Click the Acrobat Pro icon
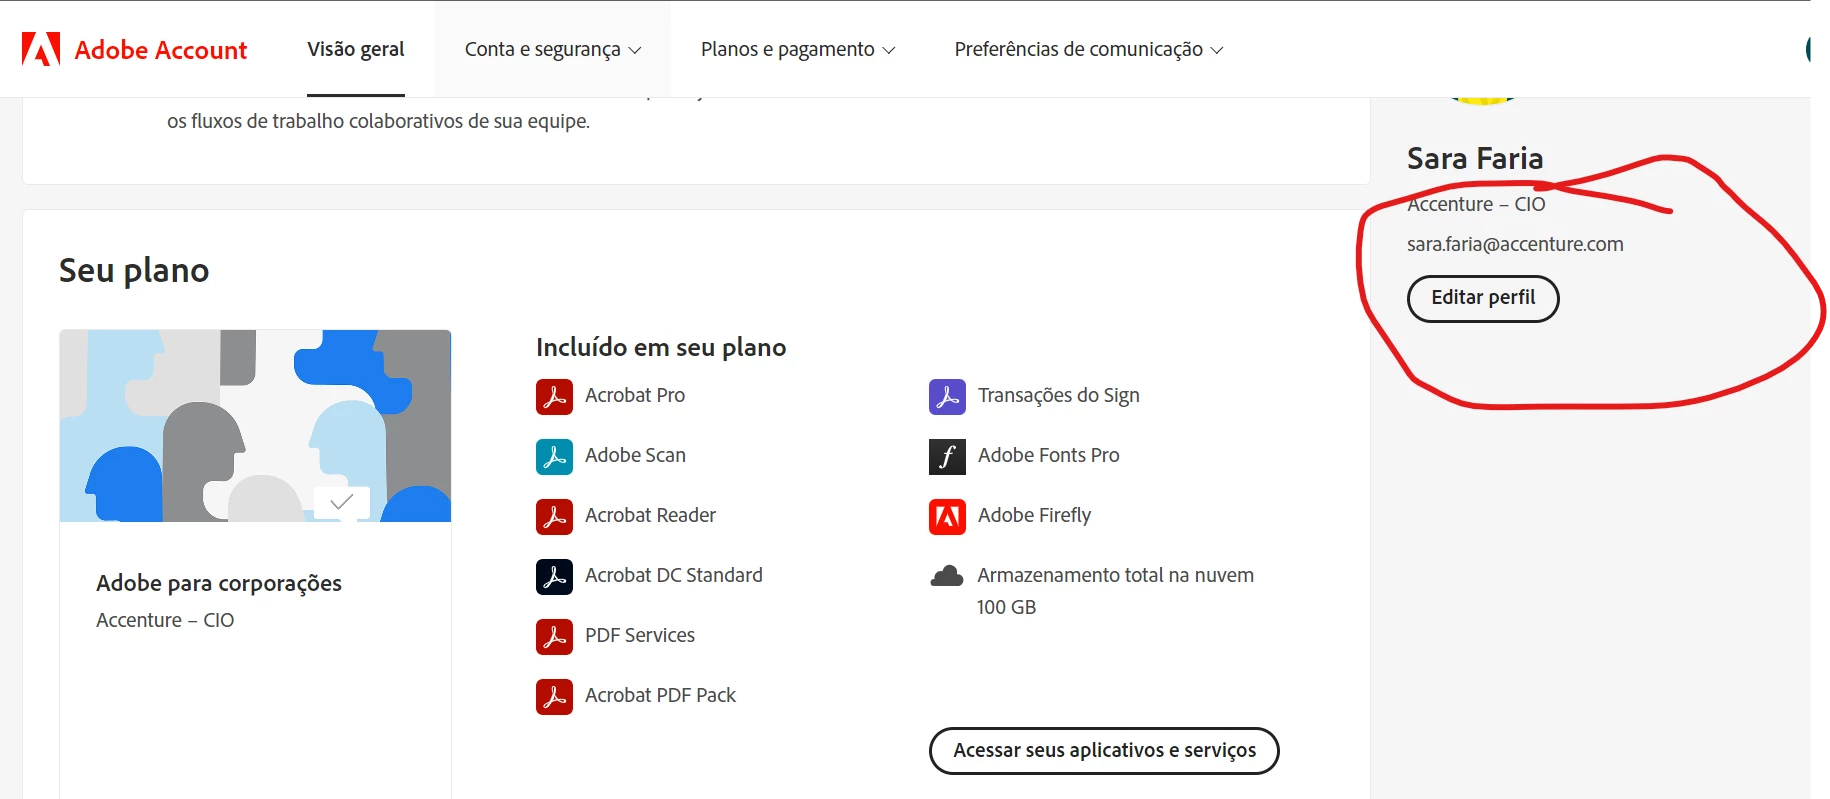Viewport: 1830px width, 799px height. coord(554,396)
